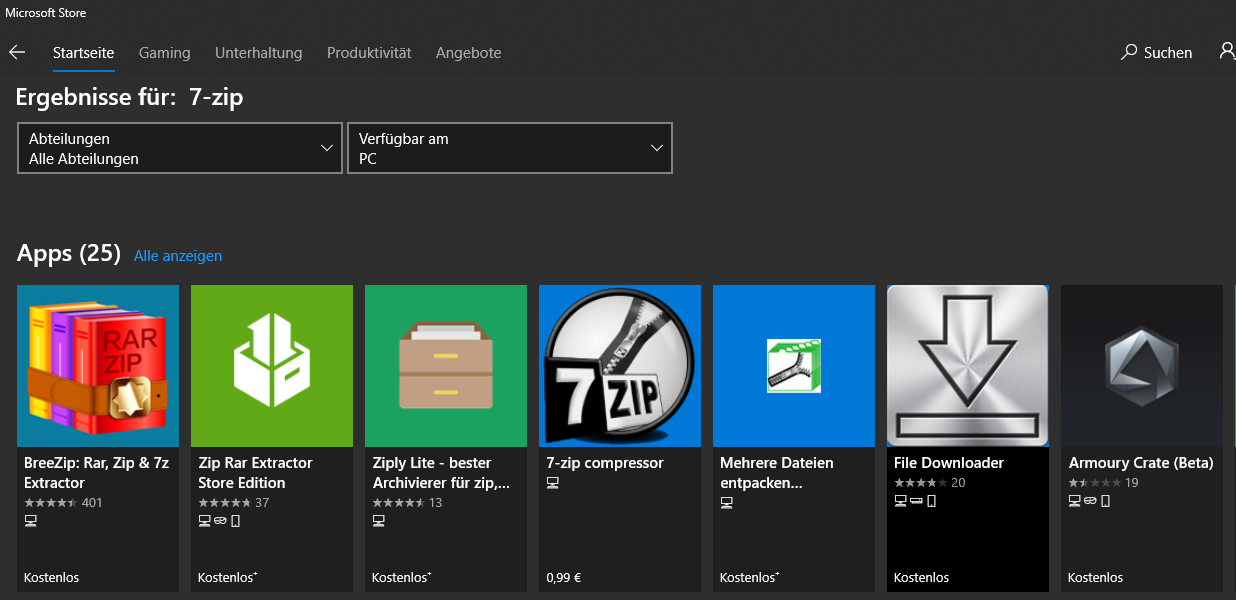Go back with the back arrow
Image resolution: width=1236 pixels, height=600 pixels.
(17, 52)
